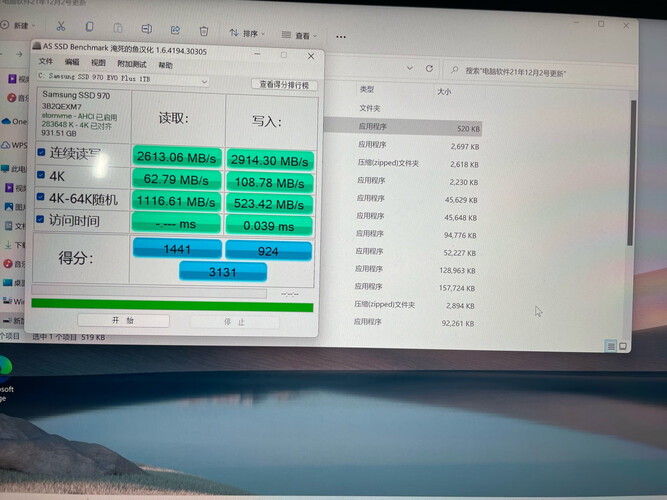Click the Delete trash icon in Explorer toolbar
The height and width of the screenshot is (500, 667).
(204, 31)
